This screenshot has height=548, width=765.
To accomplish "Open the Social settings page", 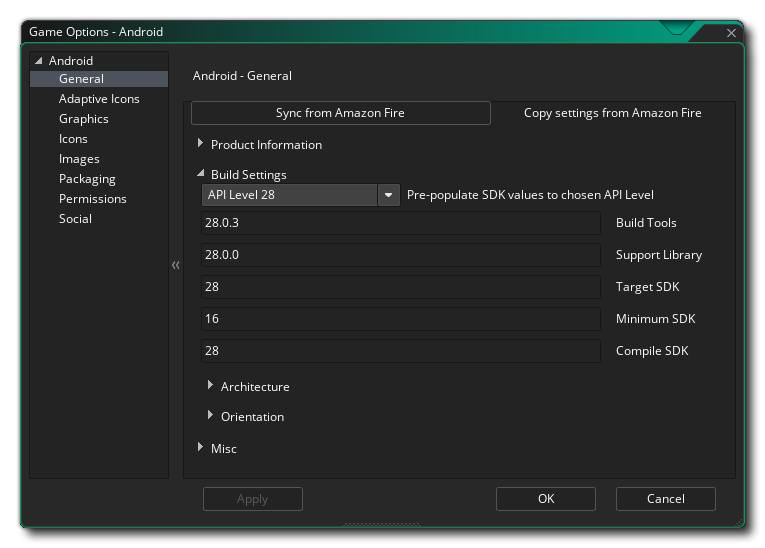I will coord(75,219).
